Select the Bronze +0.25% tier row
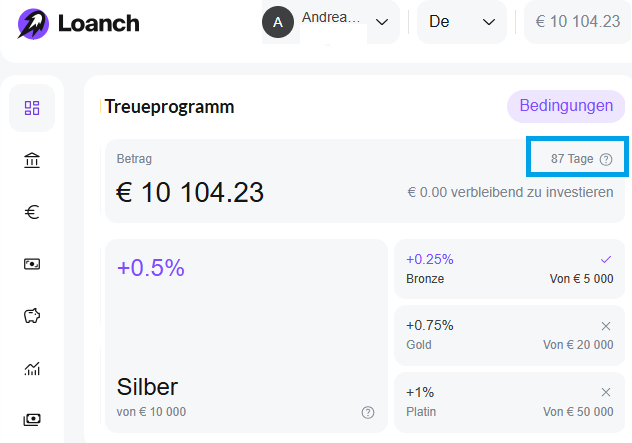 (509, 269)
